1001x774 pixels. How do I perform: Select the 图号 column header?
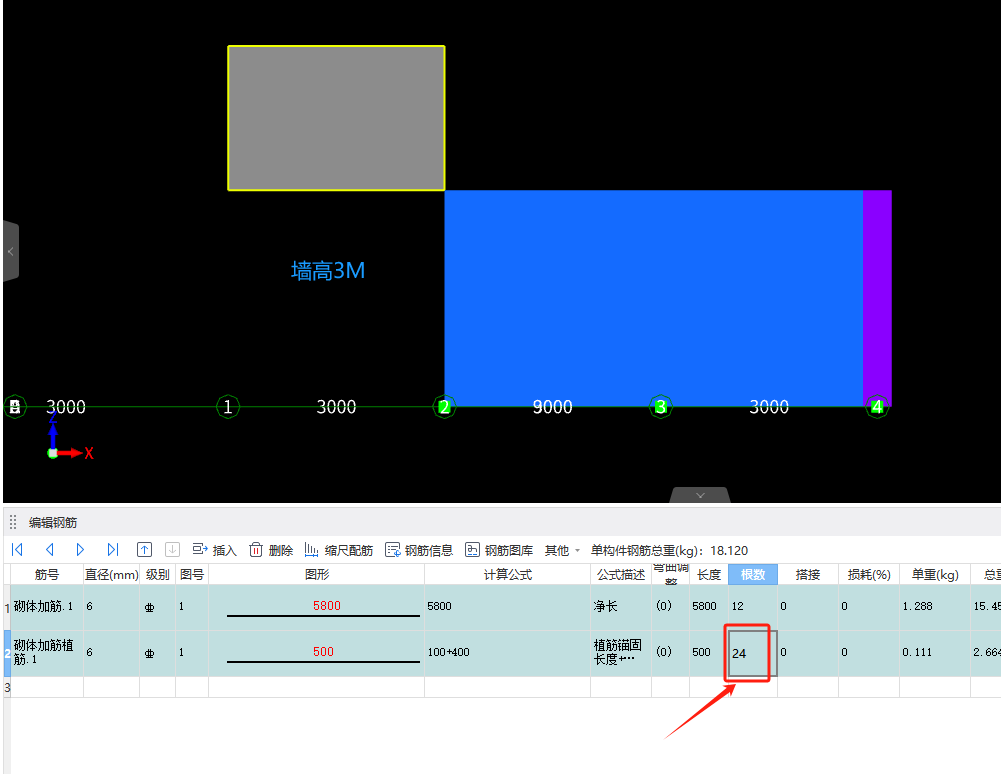192,574
